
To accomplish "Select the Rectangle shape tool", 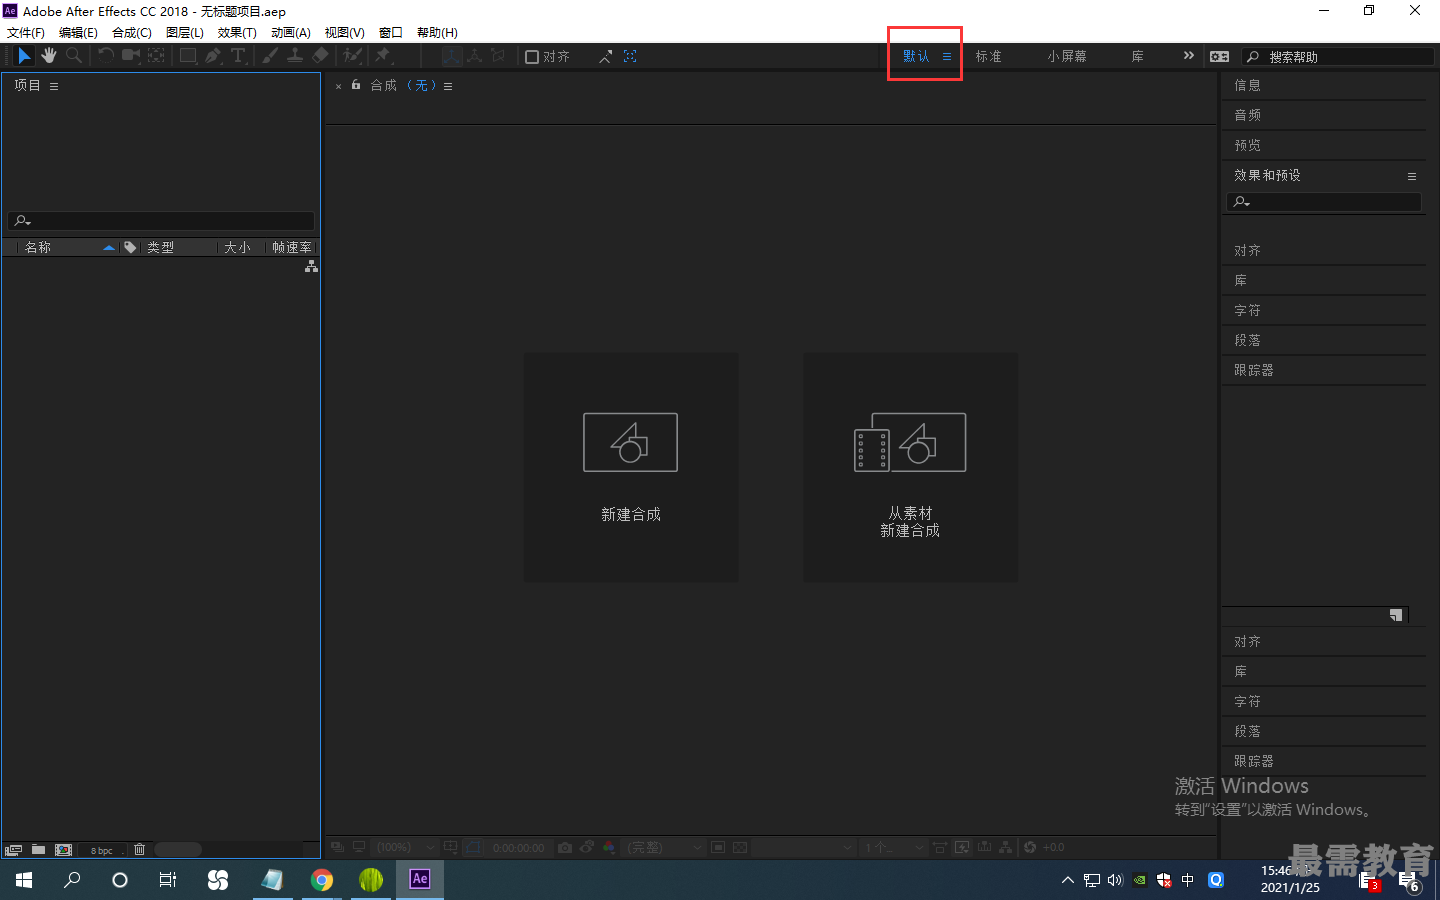I will (x=188, y=56).
